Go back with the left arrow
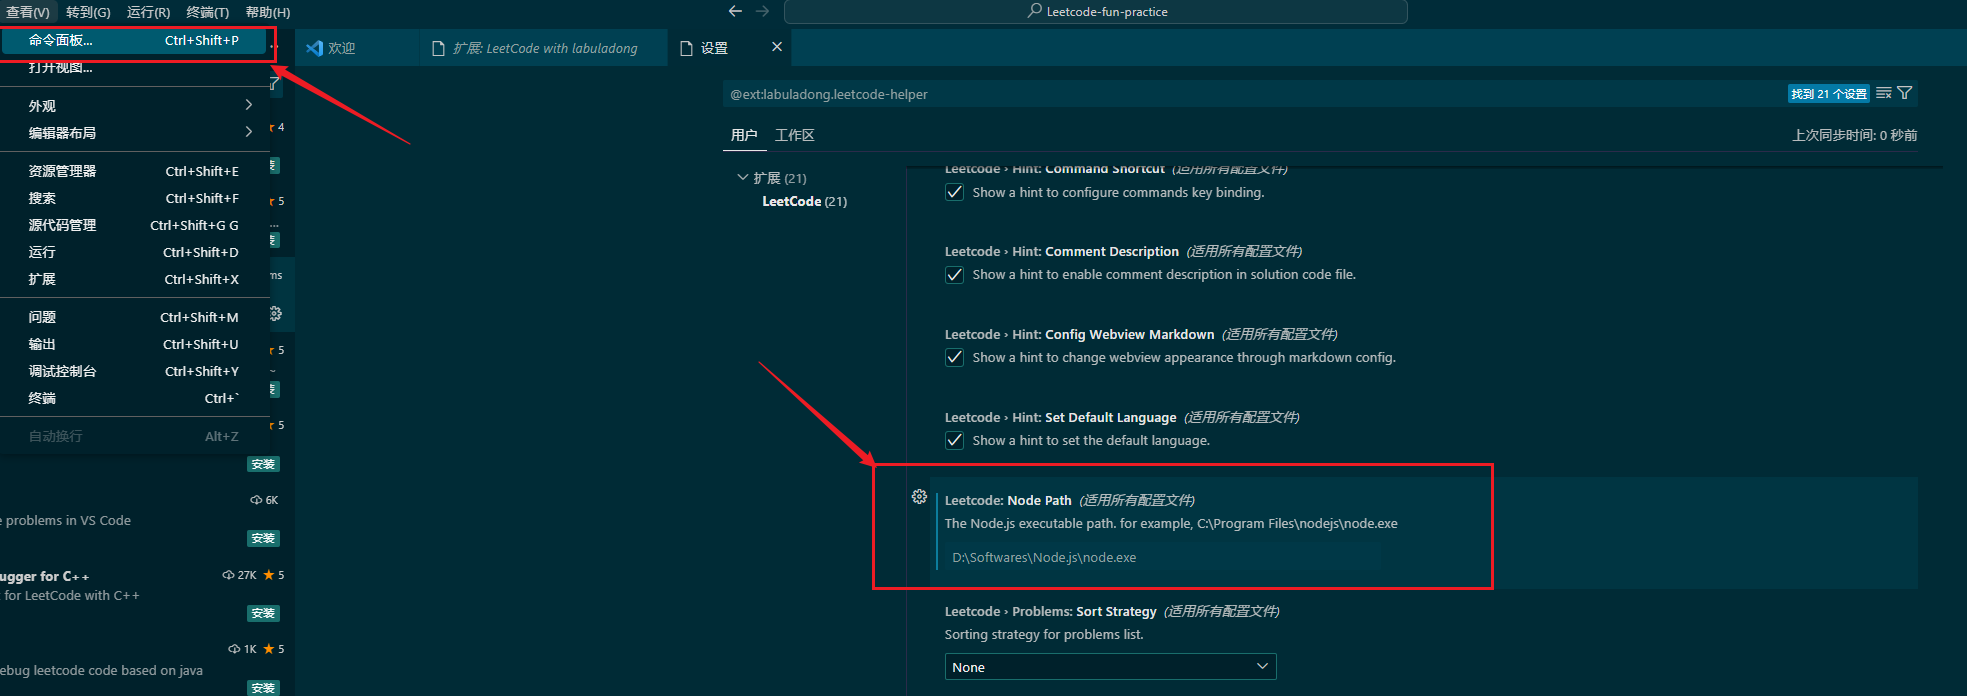This screenshot has height=696, width=1967. tap(735, 11)
